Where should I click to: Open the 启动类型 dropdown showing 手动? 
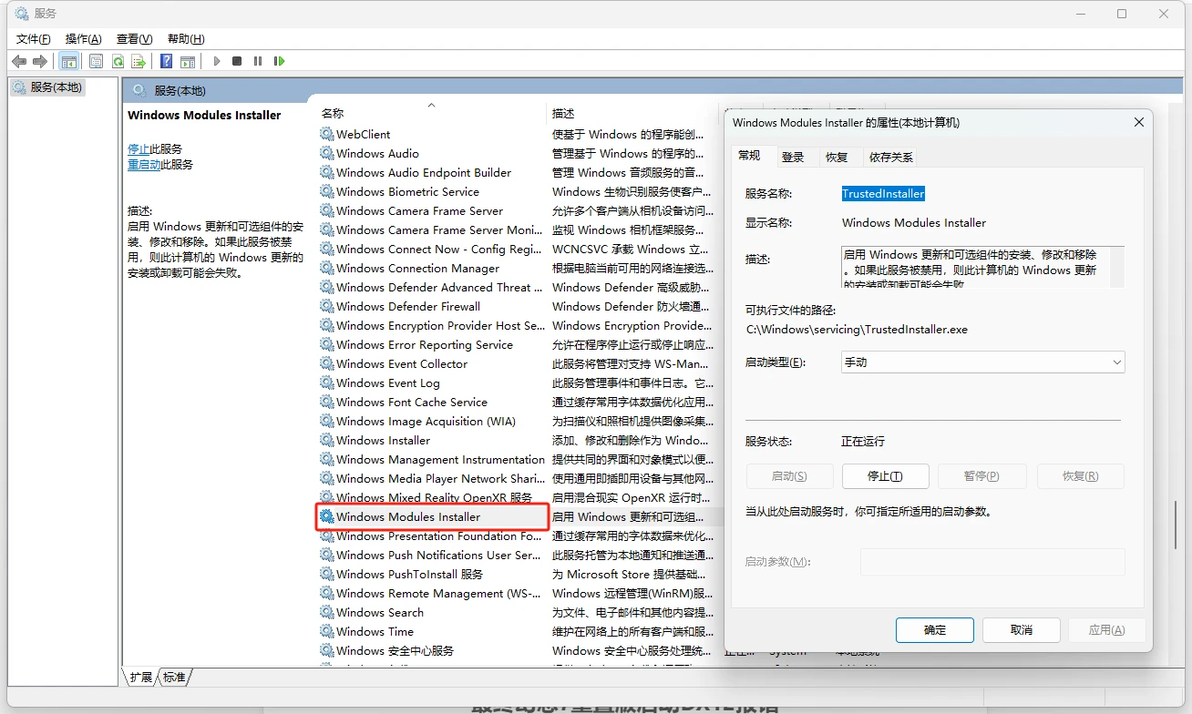[982, 362]
